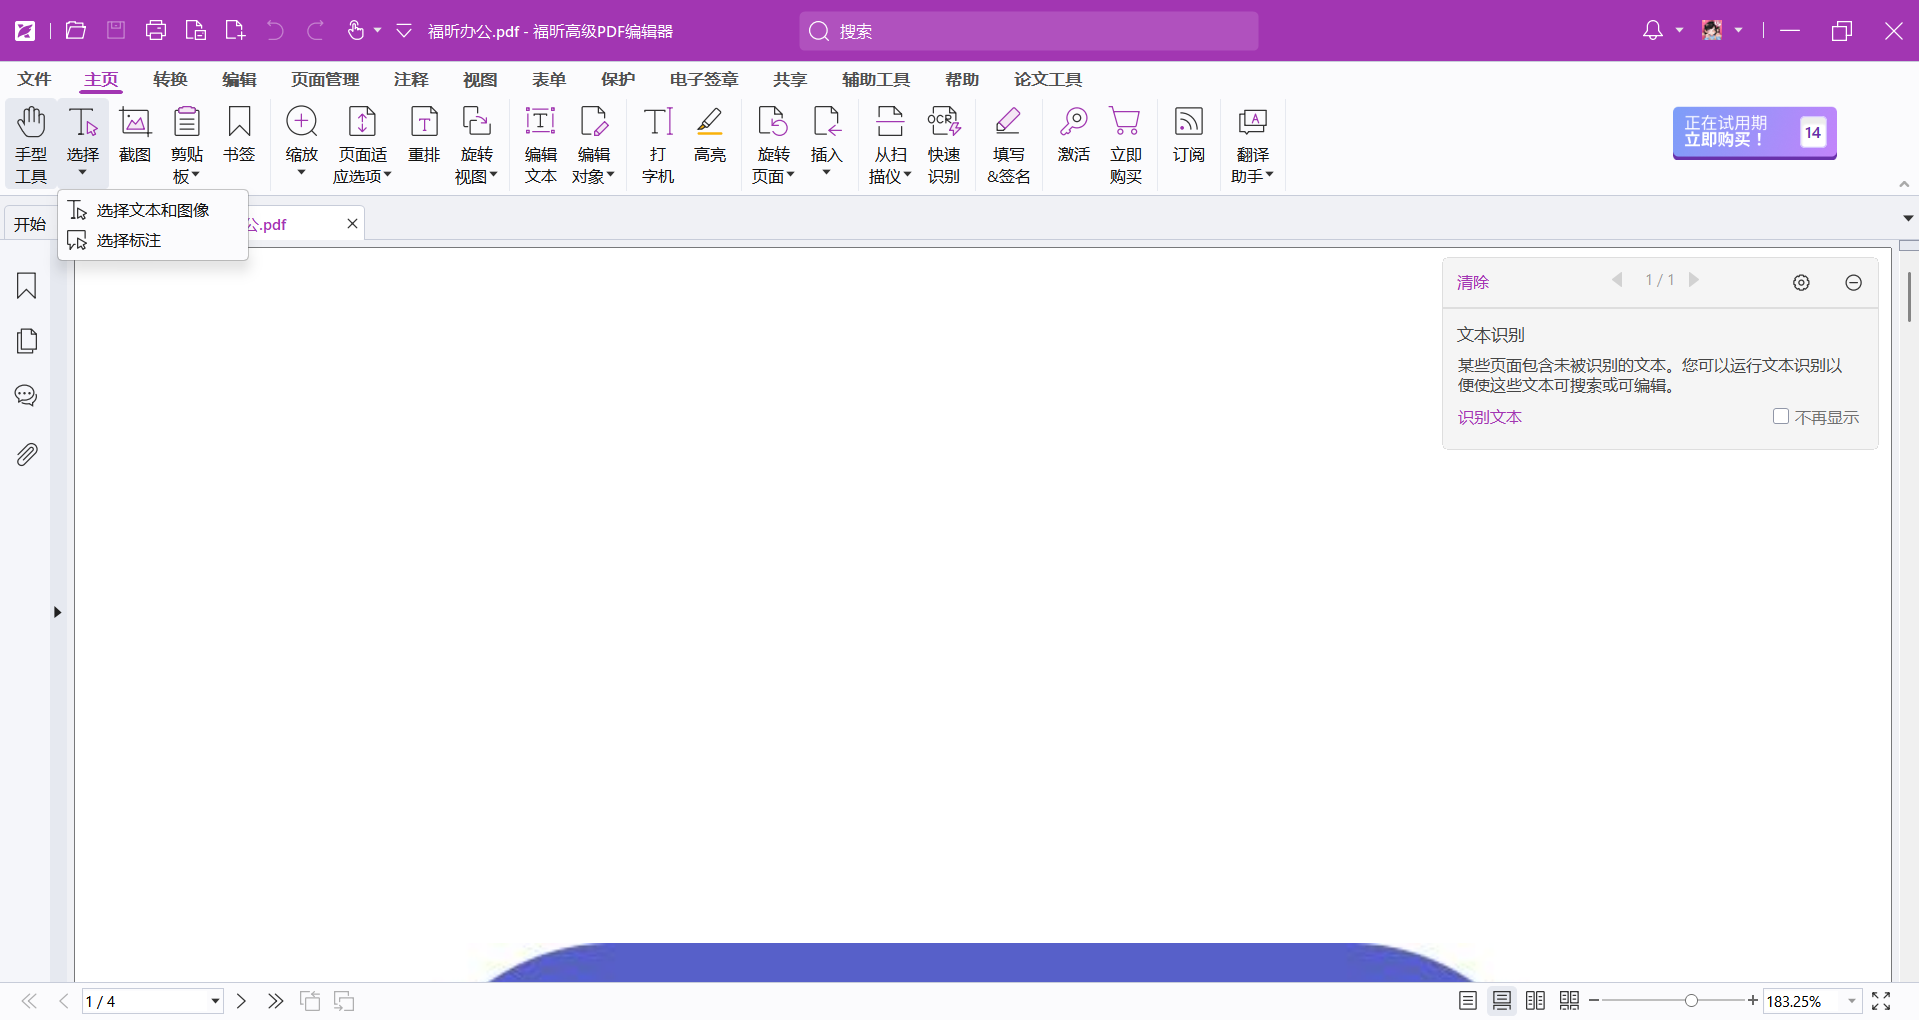Click the zoom slider handle
This screenshot has width=1919, height=1020.
pyautogui.click(x=1691, y=1001)
